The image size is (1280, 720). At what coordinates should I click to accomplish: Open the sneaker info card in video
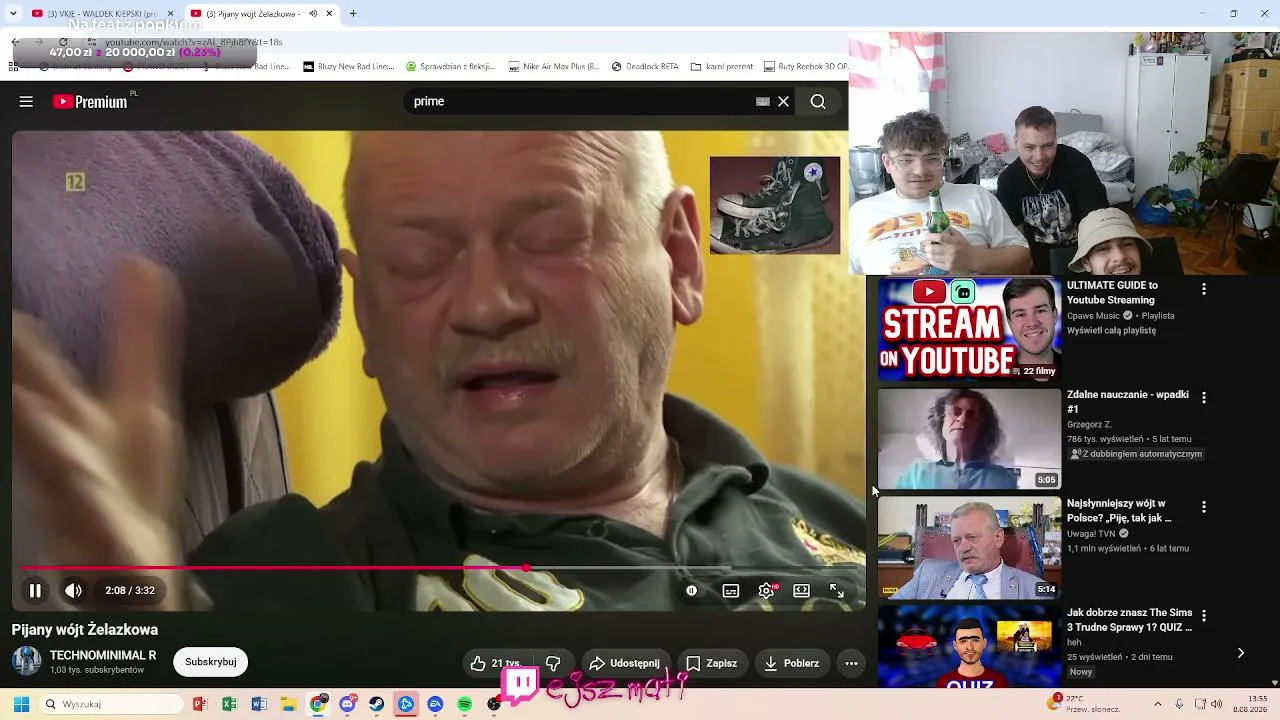[x=775, y=205]
